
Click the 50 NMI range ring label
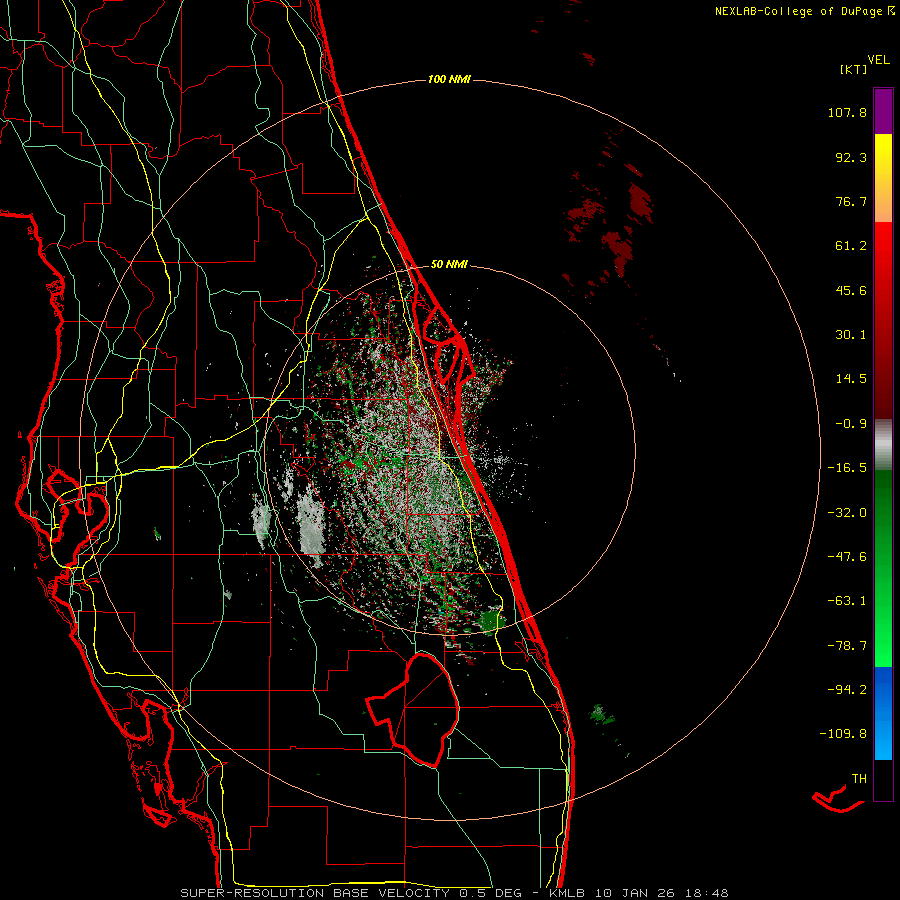pos(449,265)
